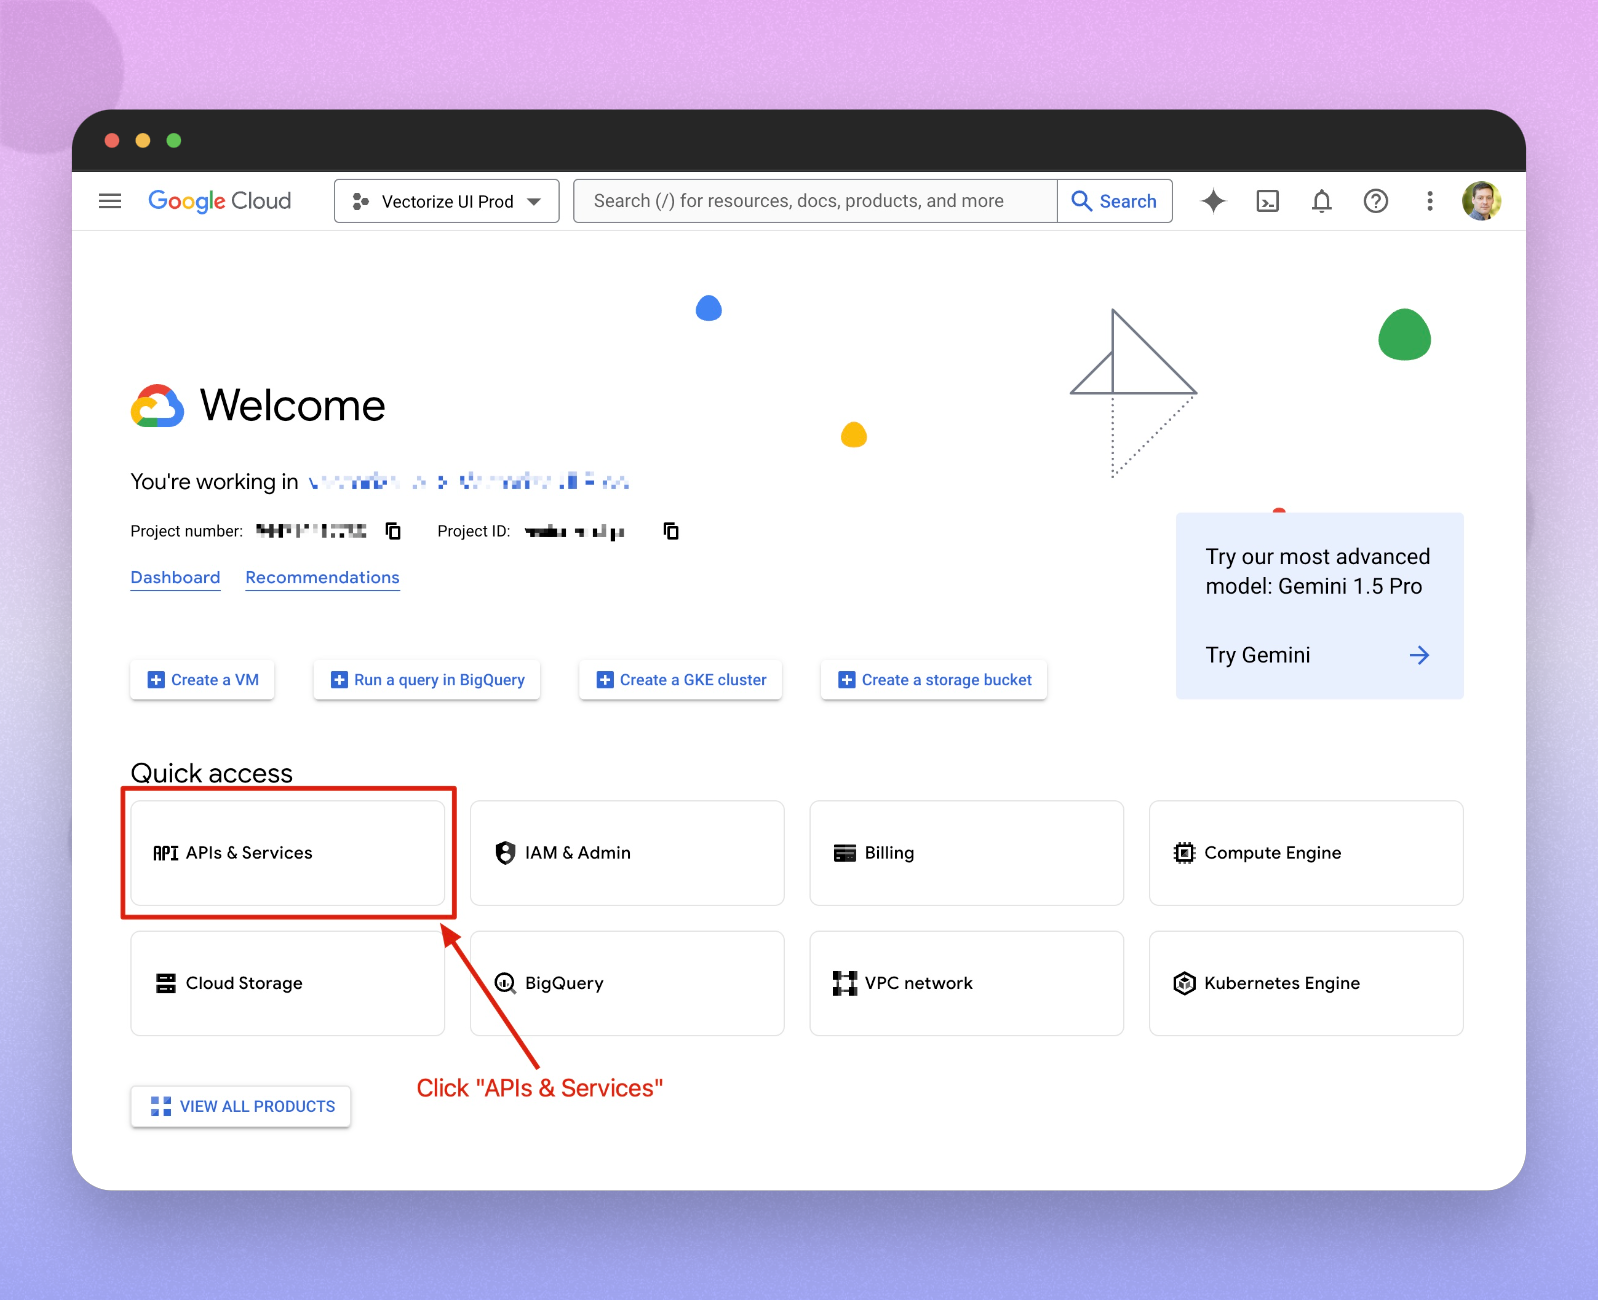The image size is (1598, 1300).
Task: Click the Google Cloud logo
Action: click(220, 201)
